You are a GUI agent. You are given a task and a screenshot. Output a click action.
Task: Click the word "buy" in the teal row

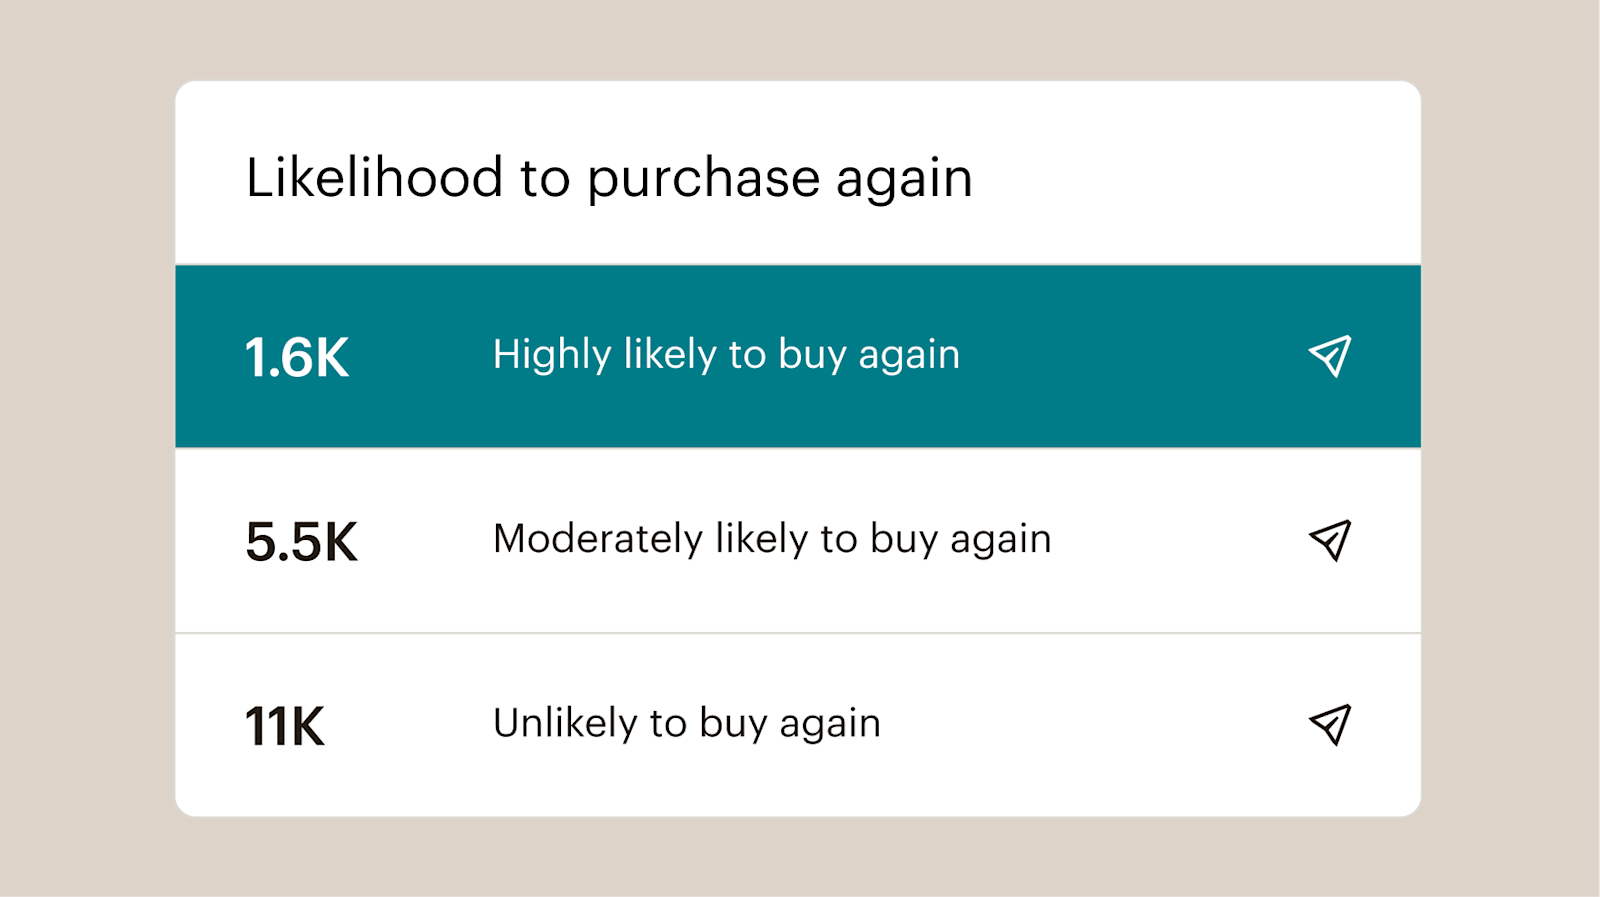tap(812, 357)
